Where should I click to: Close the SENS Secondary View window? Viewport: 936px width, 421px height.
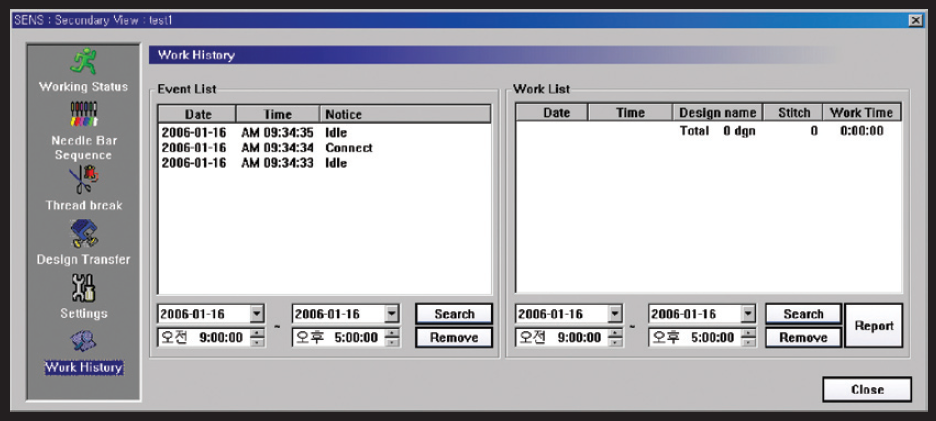click(x=915, y=20)
